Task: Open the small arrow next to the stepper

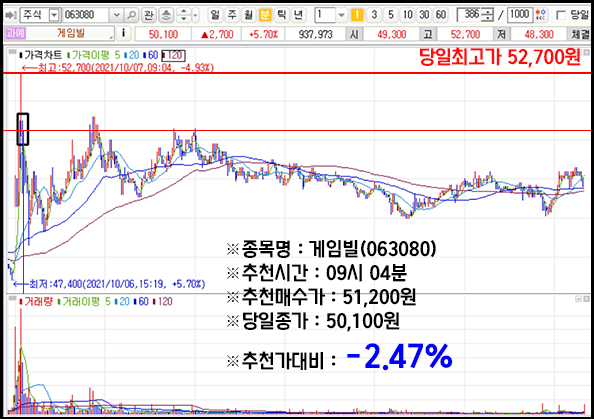Action: [195, 15]
